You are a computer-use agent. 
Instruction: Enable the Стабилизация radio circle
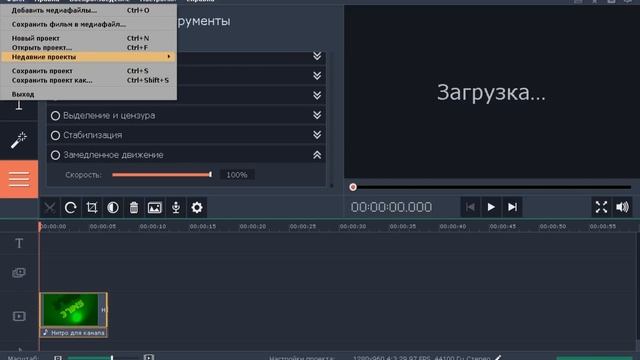tap(55, 135)
